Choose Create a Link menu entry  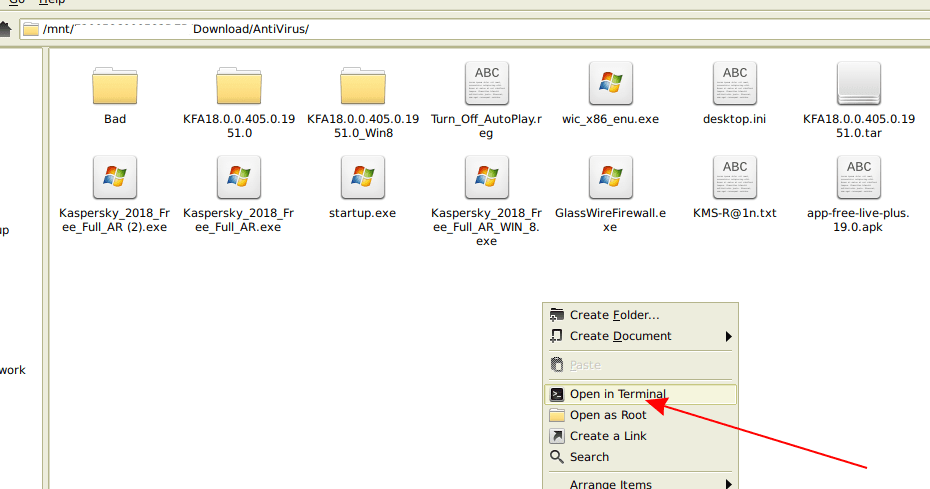[641, 436]
